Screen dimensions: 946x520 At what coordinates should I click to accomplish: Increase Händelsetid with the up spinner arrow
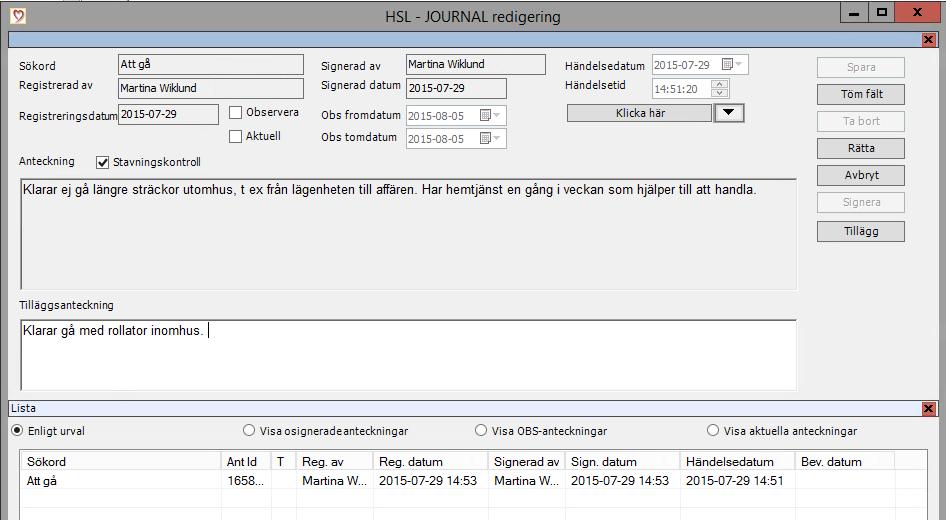pyautogui.click(x=719, y=84)
